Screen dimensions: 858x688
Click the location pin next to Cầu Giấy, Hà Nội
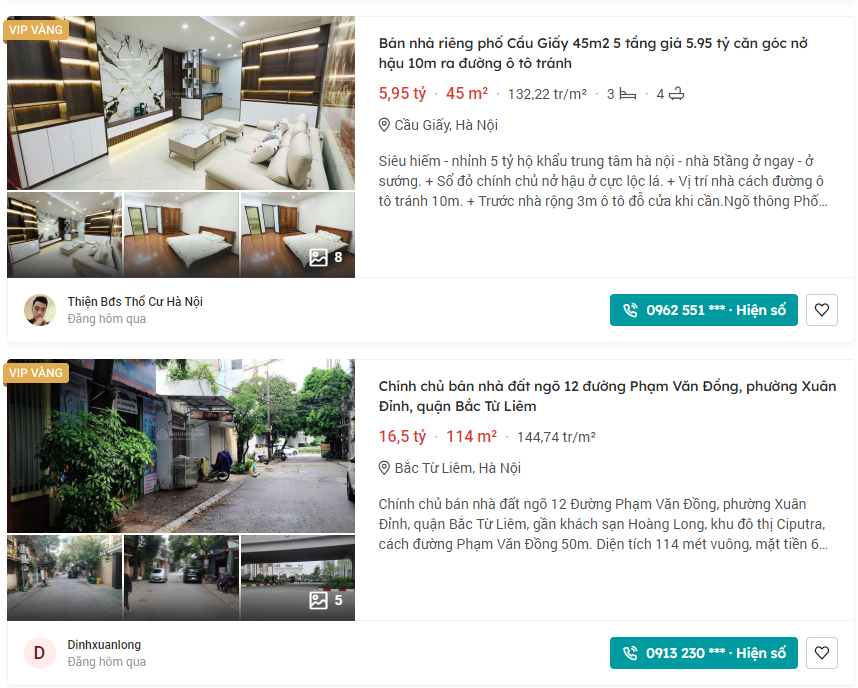pos(384,125)
